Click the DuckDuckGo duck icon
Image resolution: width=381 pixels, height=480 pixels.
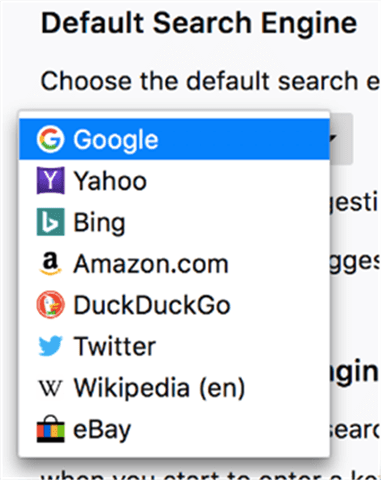[50, 305]
